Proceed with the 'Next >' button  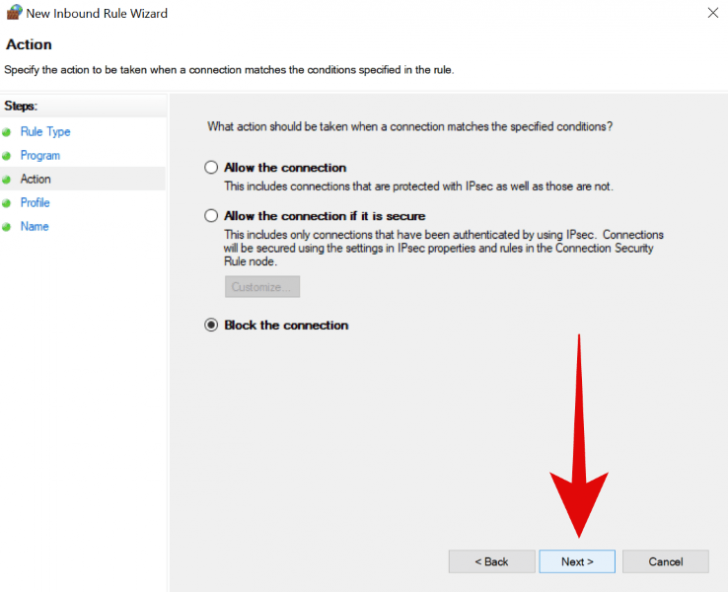pos(577,561)
